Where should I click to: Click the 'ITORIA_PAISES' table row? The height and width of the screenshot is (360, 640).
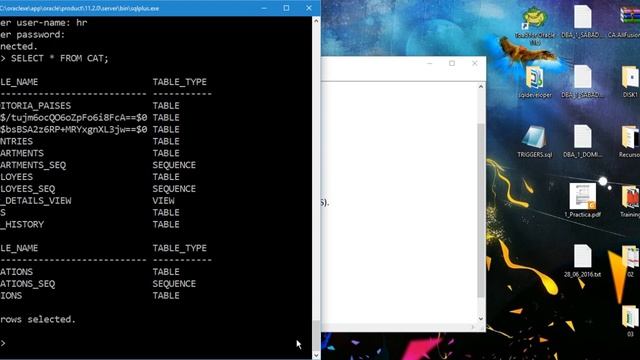(90, 106)
